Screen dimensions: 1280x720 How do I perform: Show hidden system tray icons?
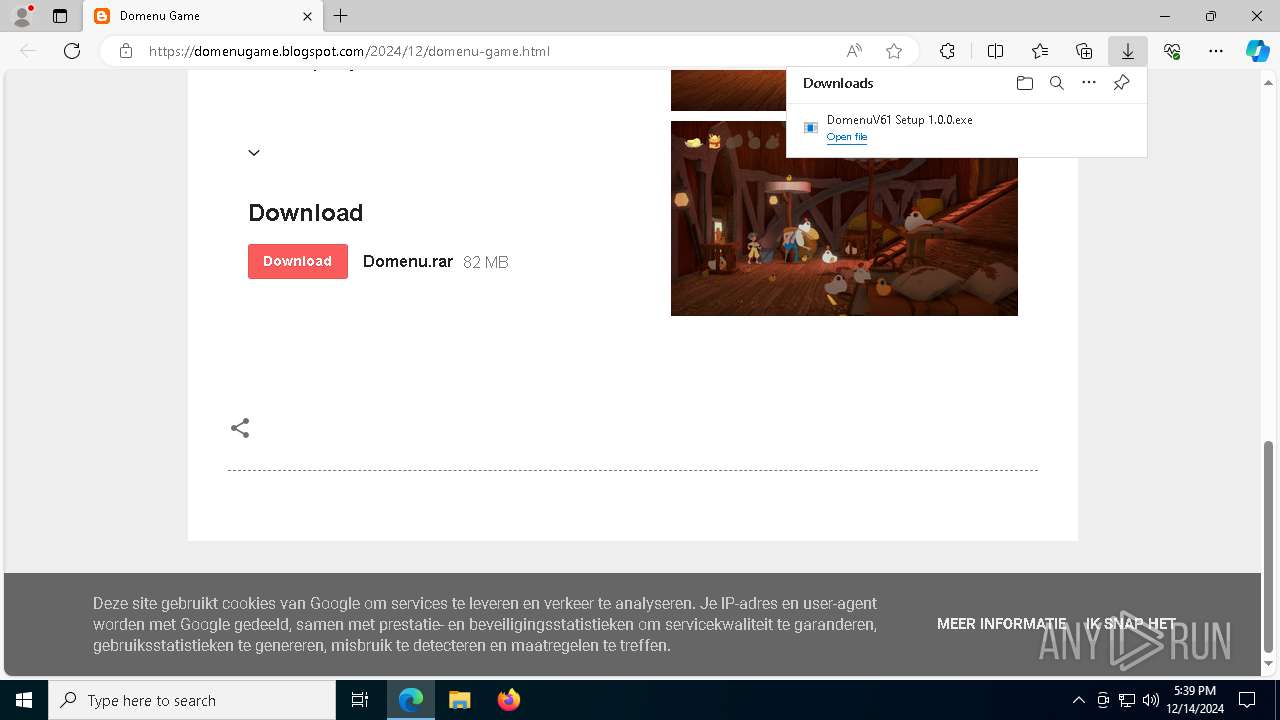1078,700
